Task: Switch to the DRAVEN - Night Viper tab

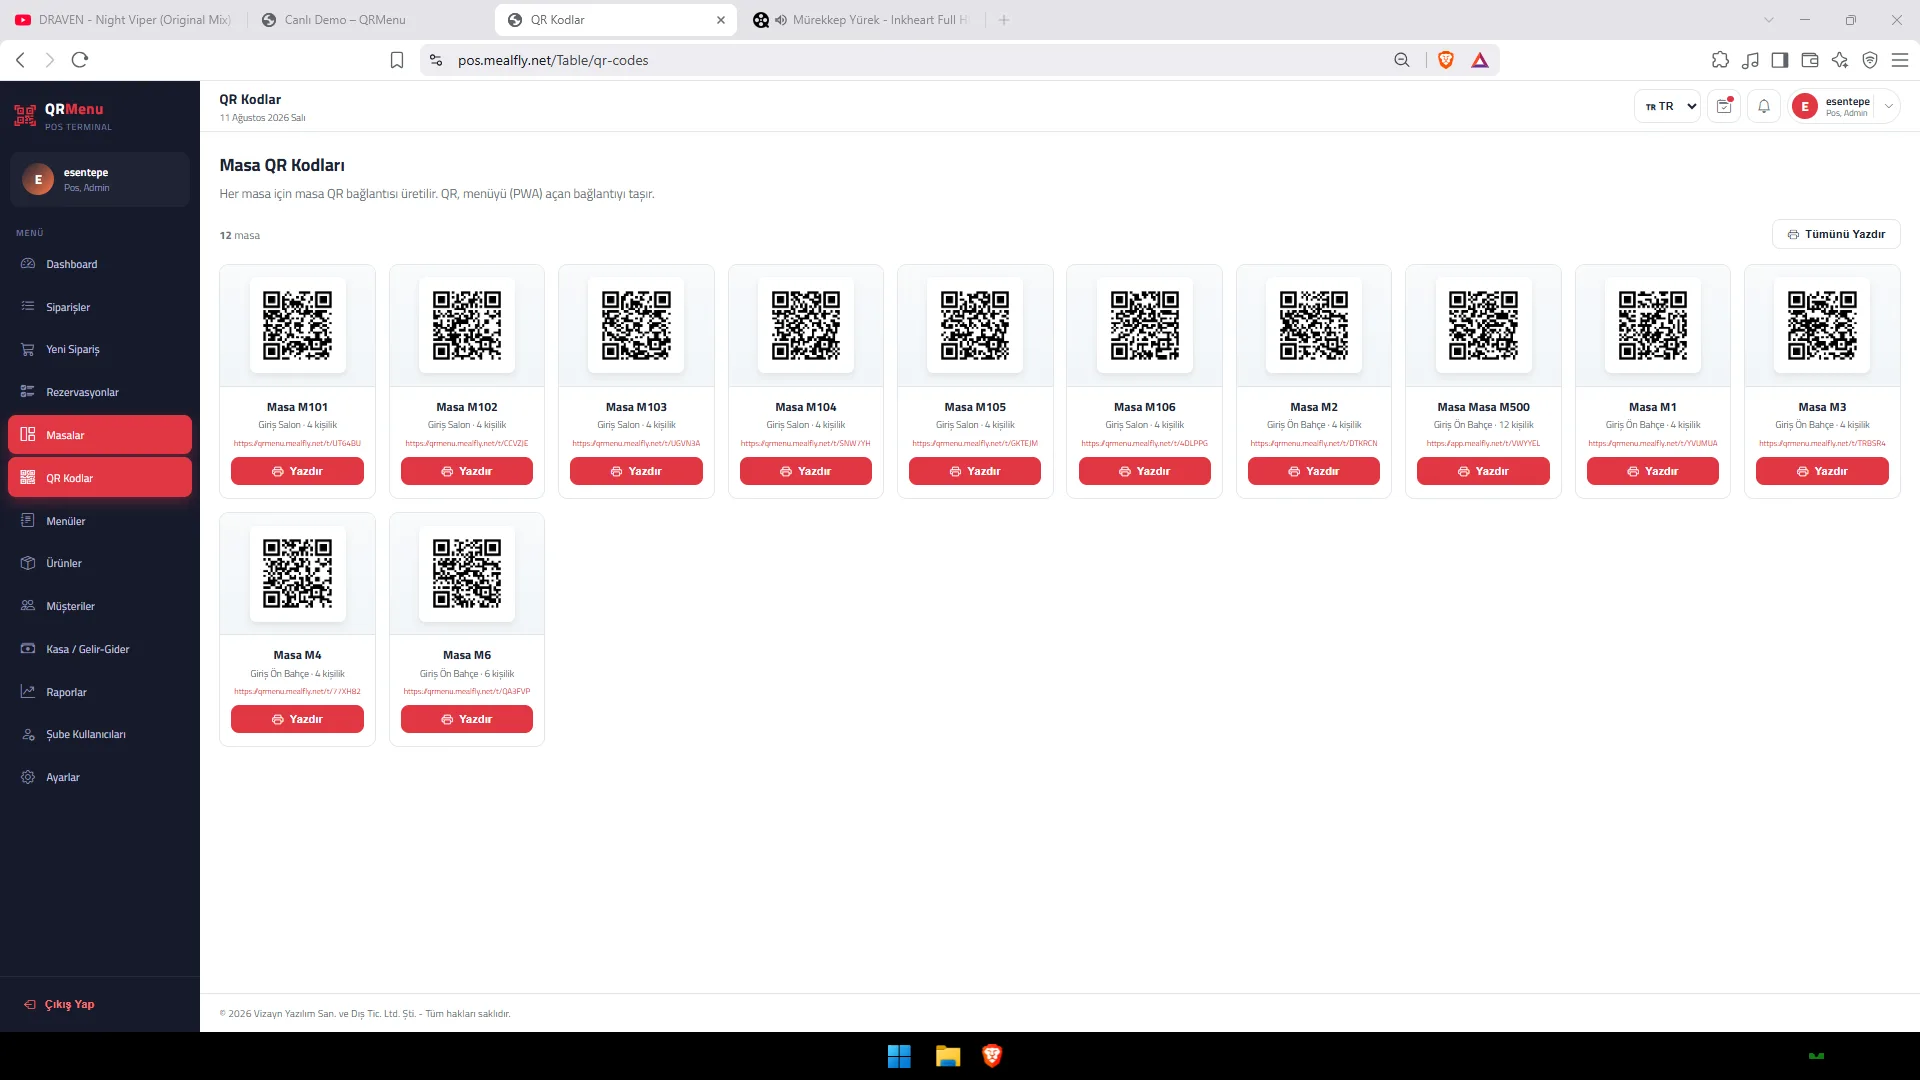Action: [124, 20]
